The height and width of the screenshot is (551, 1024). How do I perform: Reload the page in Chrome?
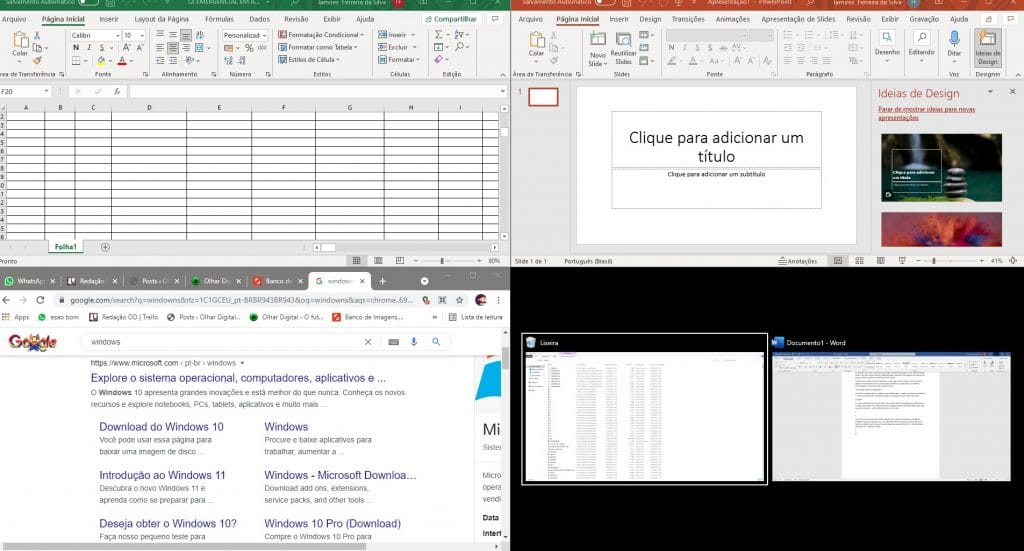[x=40, y=299]
